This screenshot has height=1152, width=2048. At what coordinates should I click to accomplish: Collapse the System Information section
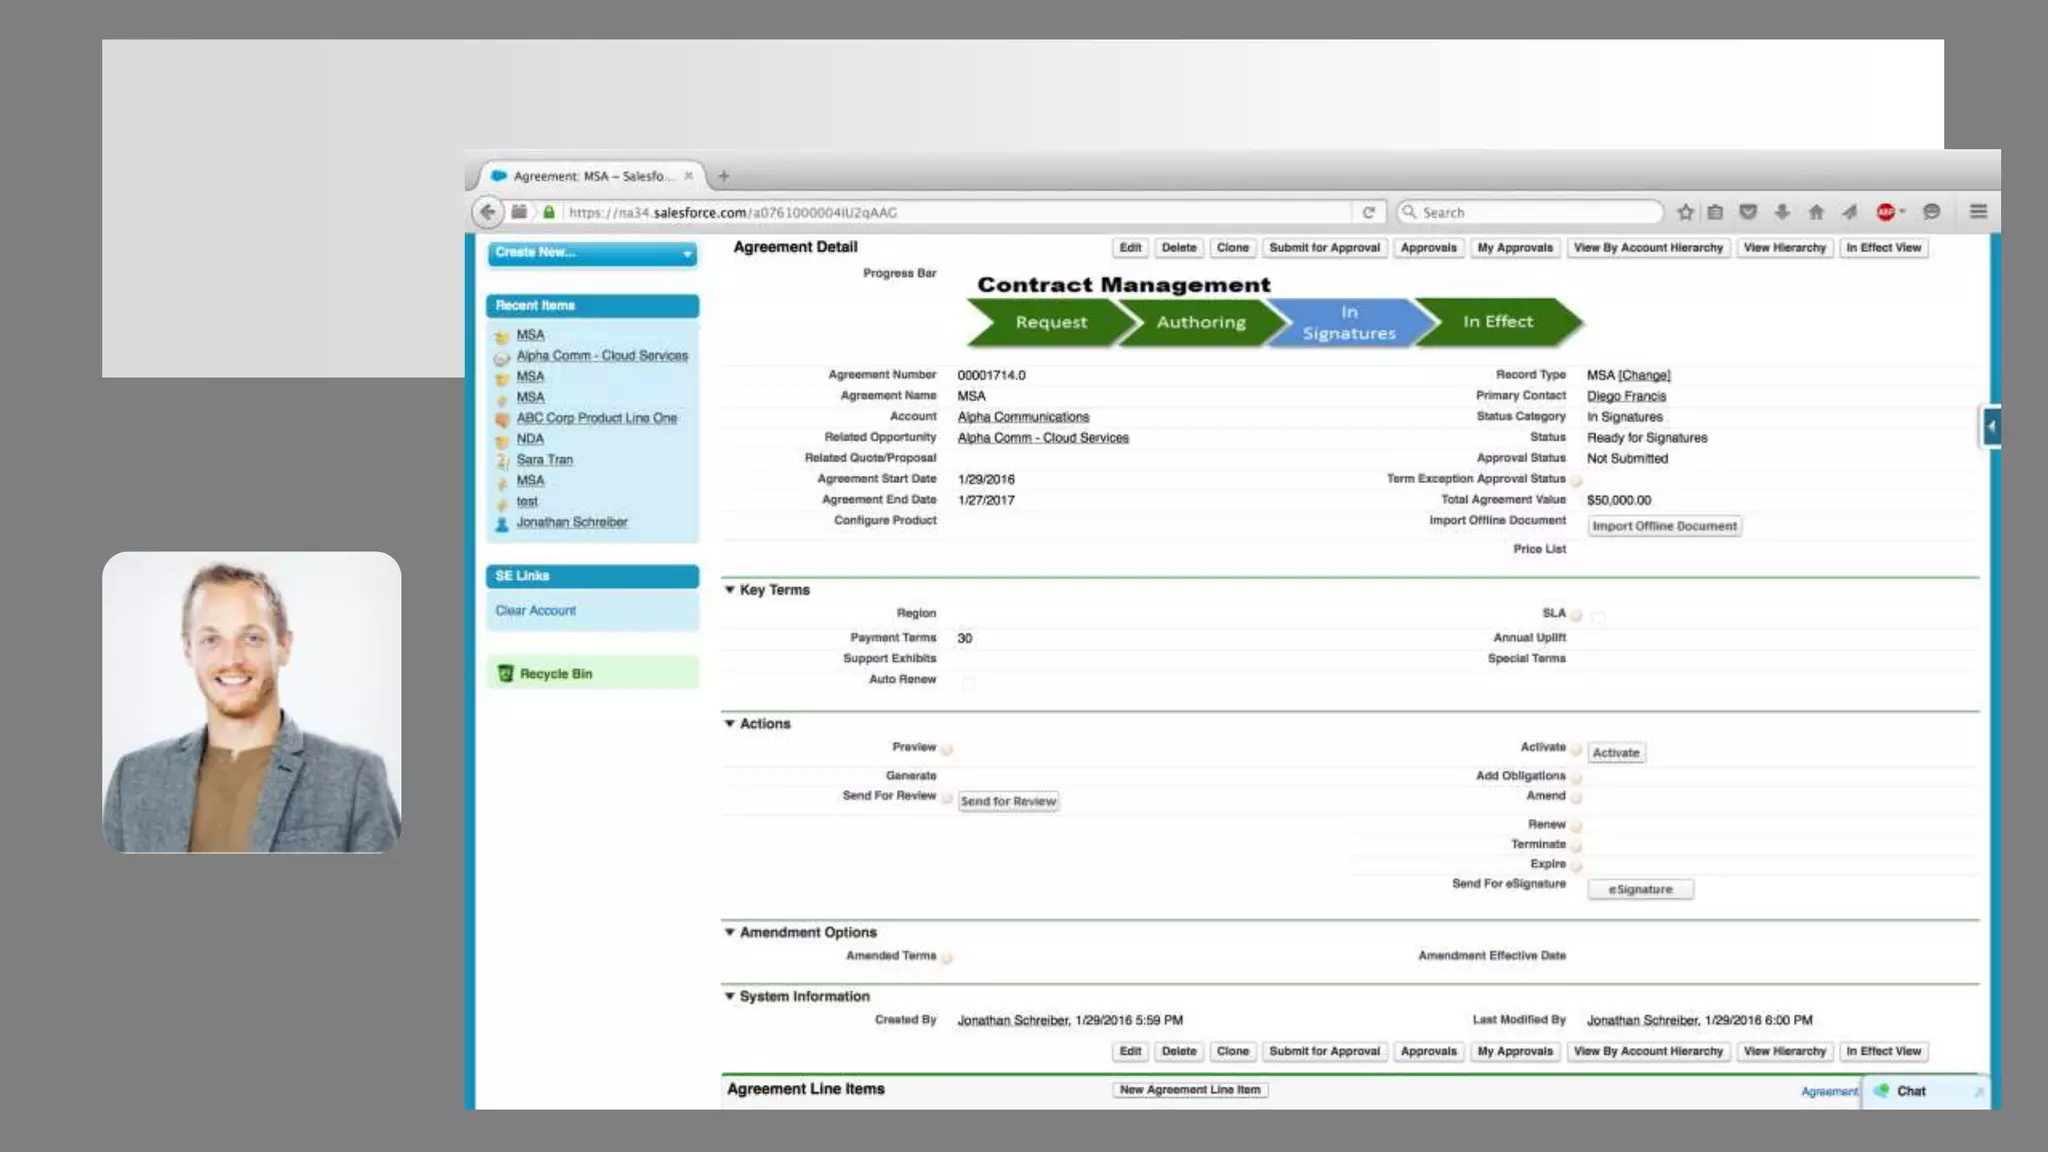coord(729,997)
